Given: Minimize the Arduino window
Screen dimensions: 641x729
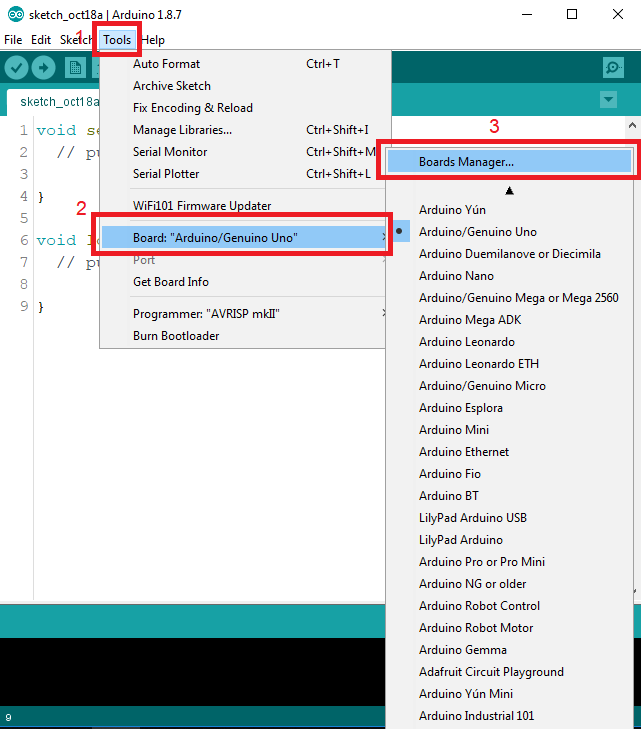Looking at the screenshot, I should pos(527,14).
